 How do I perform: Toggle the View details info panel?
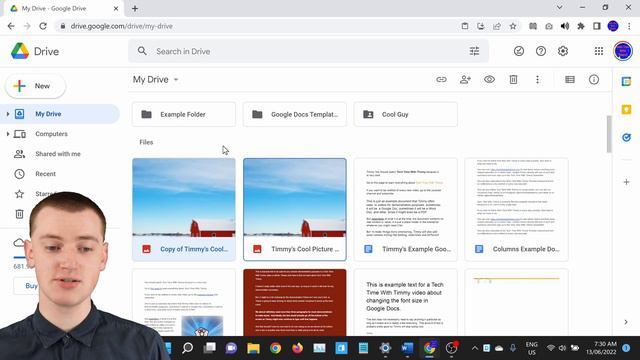point(594,80)
